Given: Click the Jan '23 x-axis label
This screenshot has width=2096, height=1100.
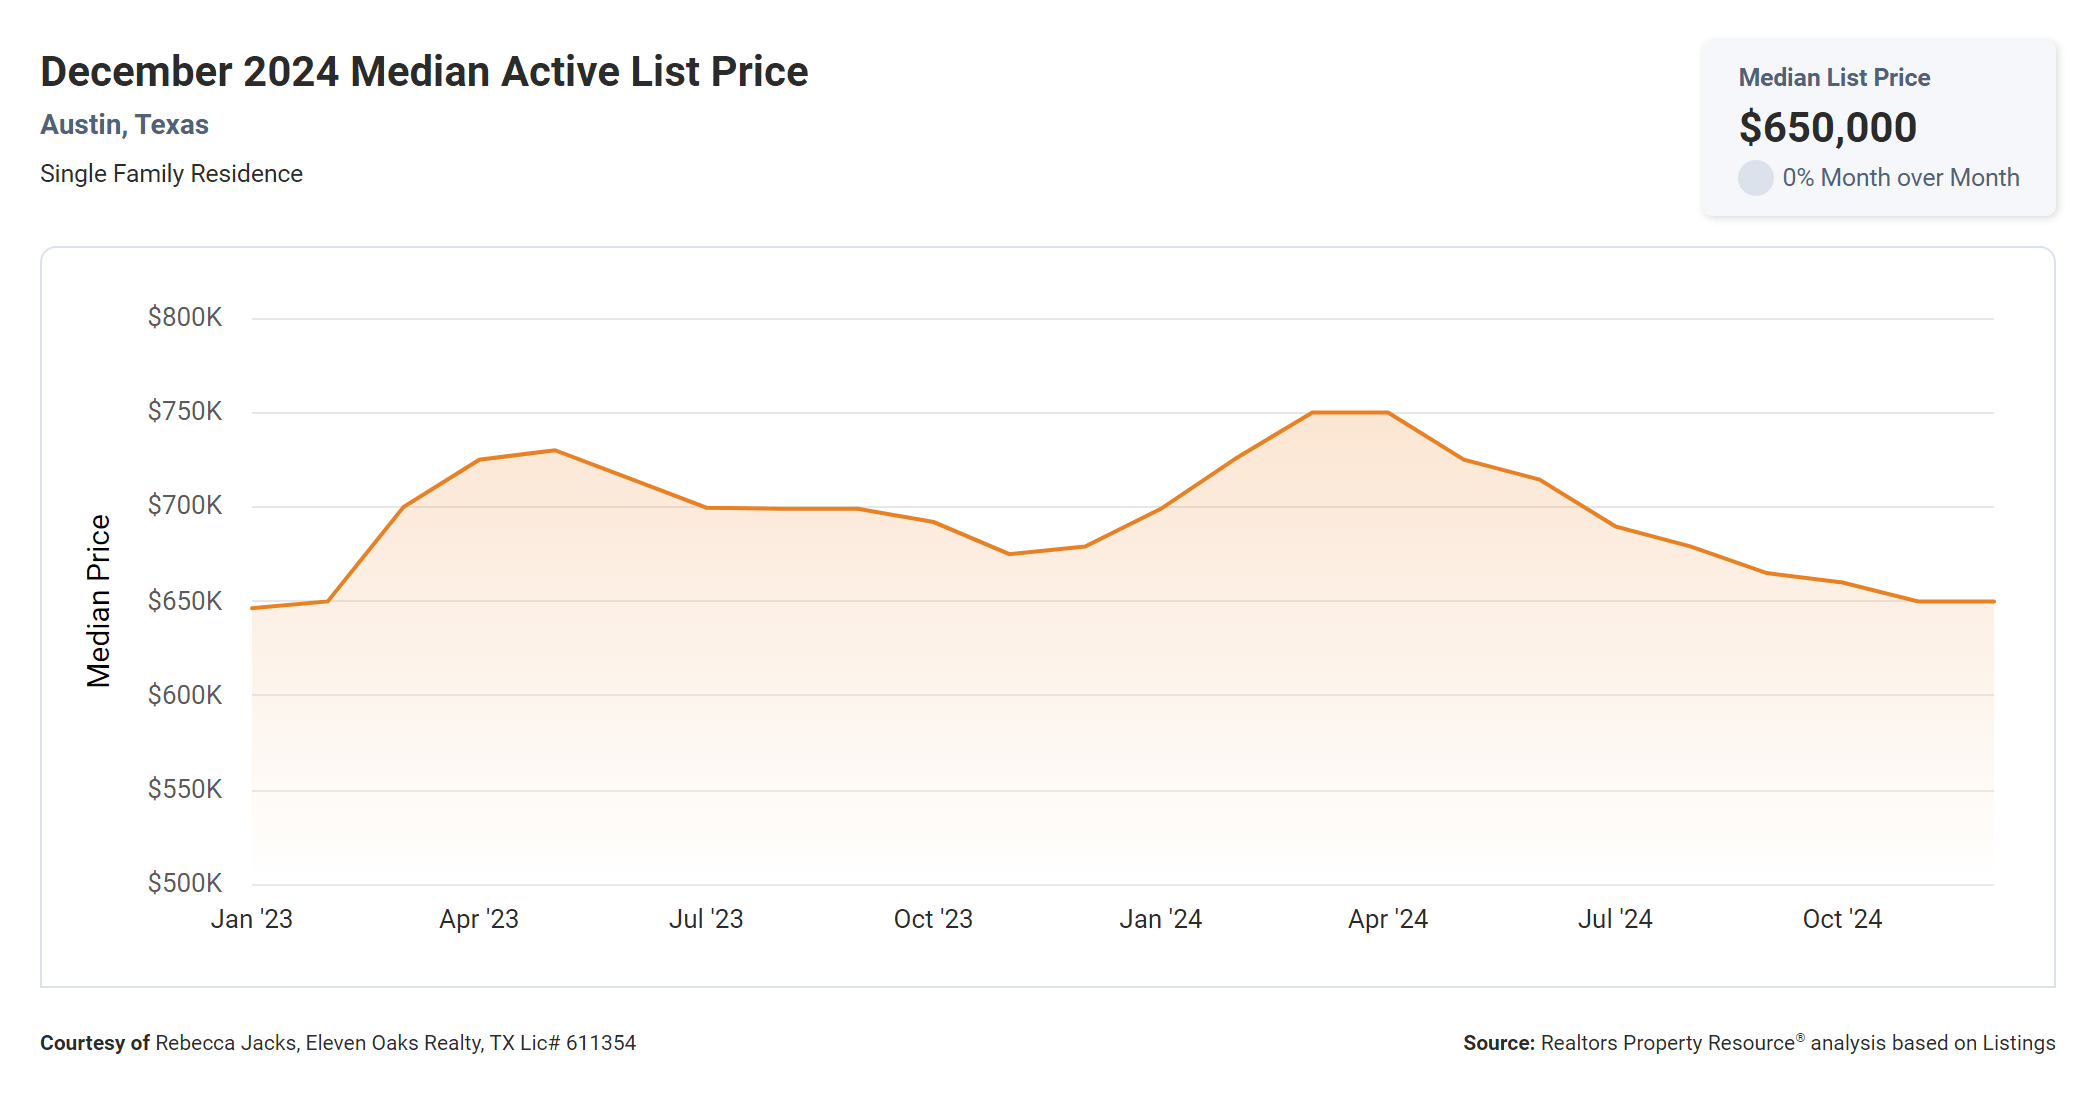Looking at the screenshot, I should click(x=251, y=919).
